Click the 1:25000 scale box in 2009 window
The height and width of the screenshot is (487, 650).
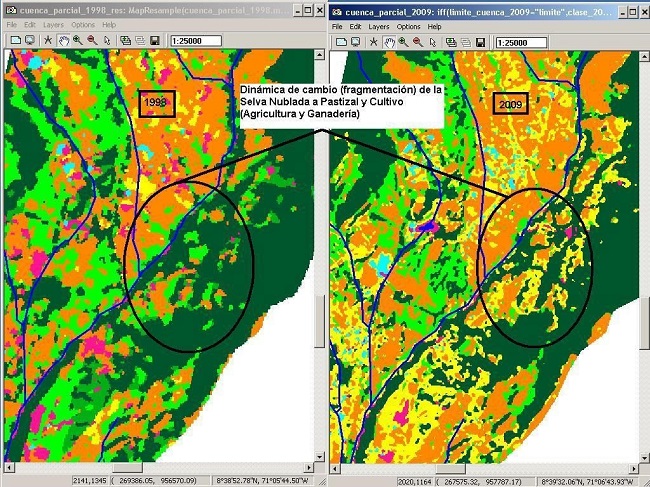tap(522, 41)
